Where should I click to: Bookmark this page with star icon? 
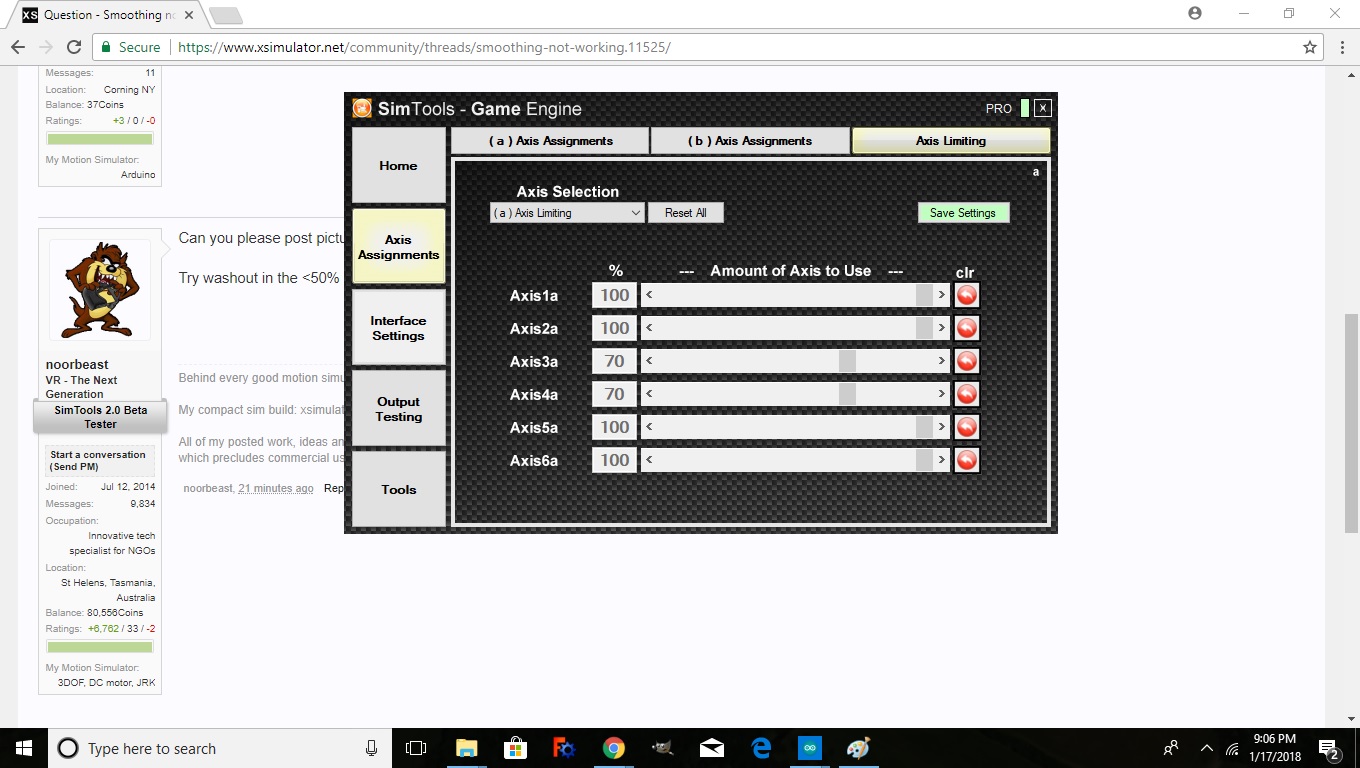(1310, 47)
